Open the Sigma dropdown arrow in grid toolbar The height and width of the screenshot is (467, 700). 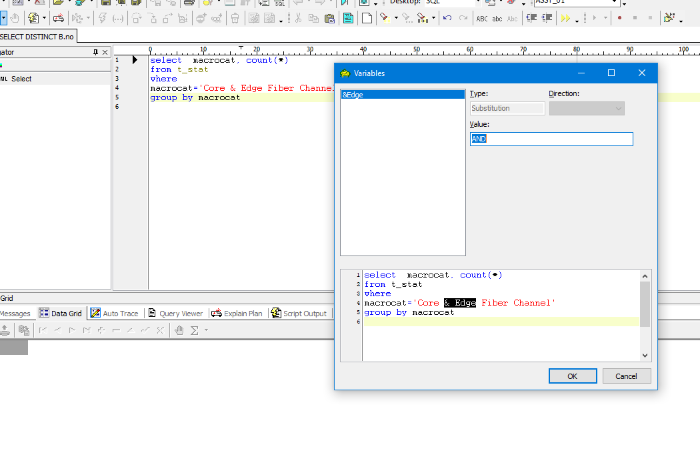pos(206,330)
